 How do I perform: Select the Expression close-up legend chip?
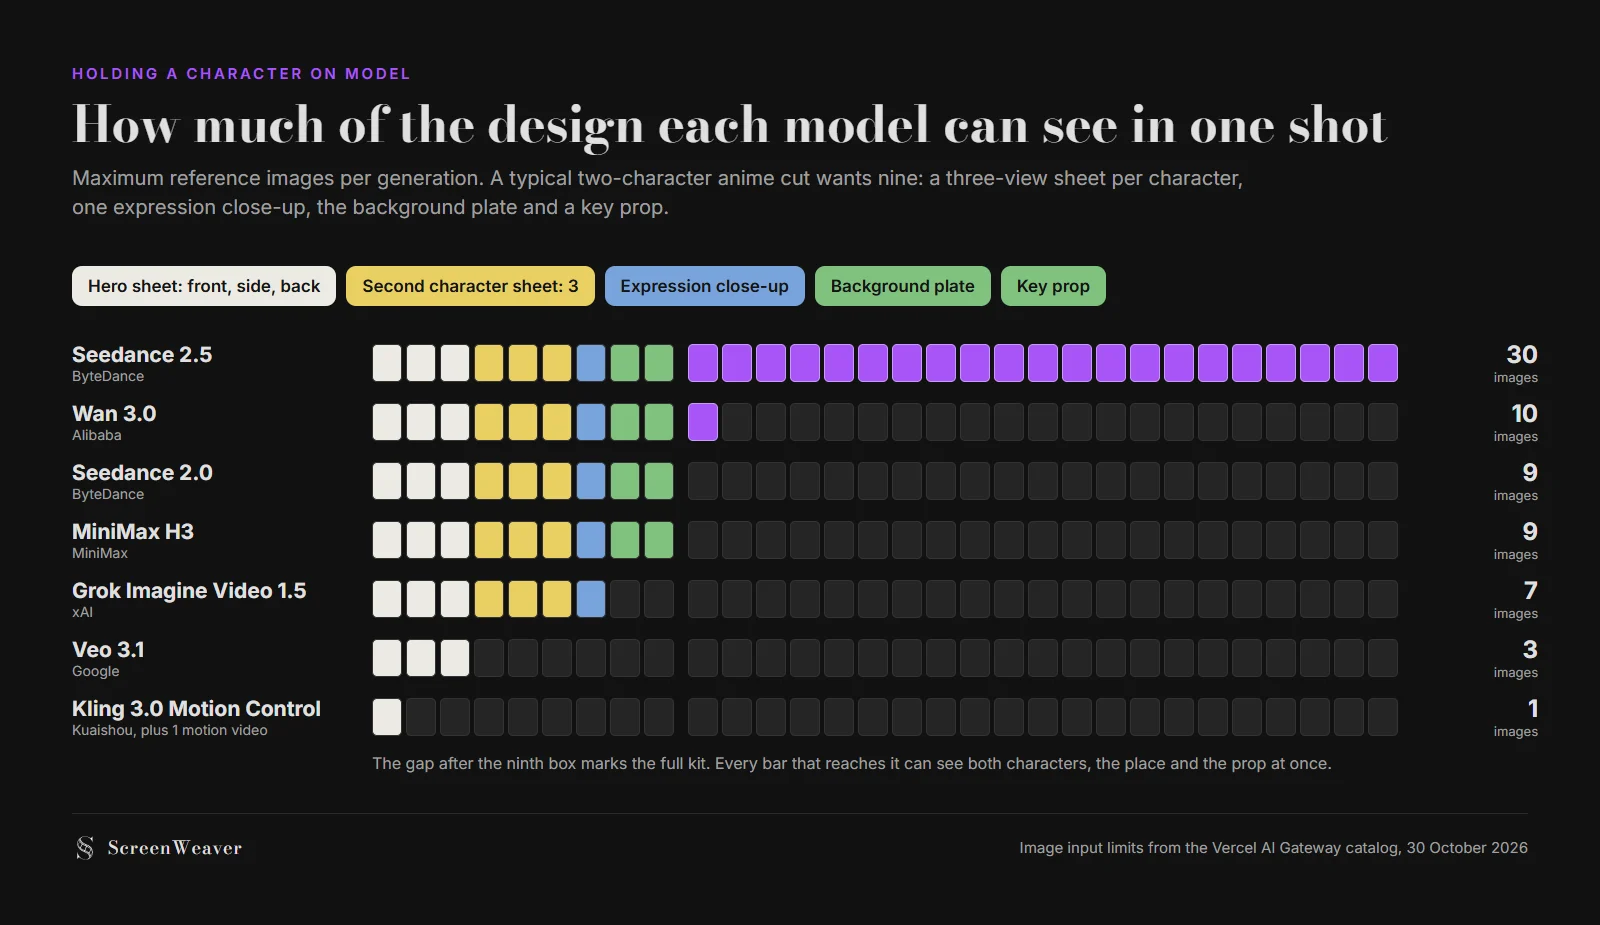(x=704, y=286)
